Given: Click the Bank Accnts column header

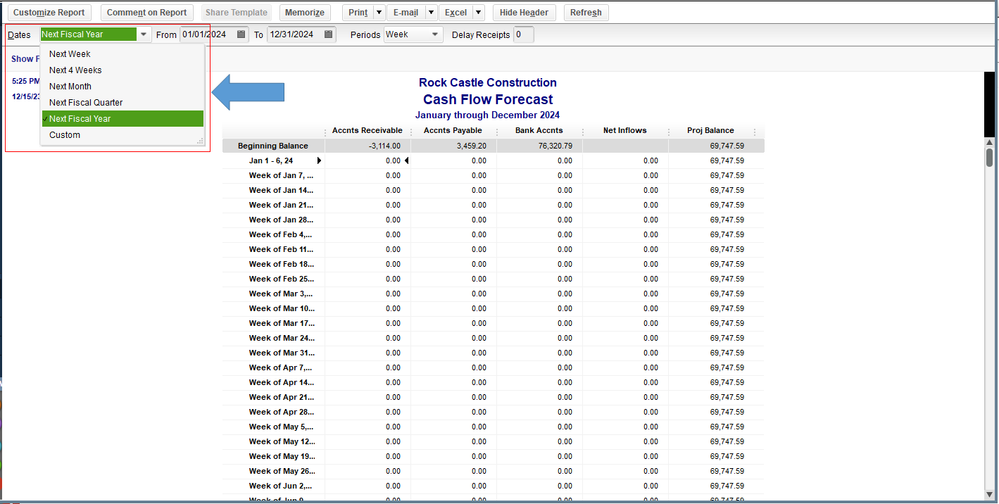Looking at the screenshot, I should [x=538, y=131].
